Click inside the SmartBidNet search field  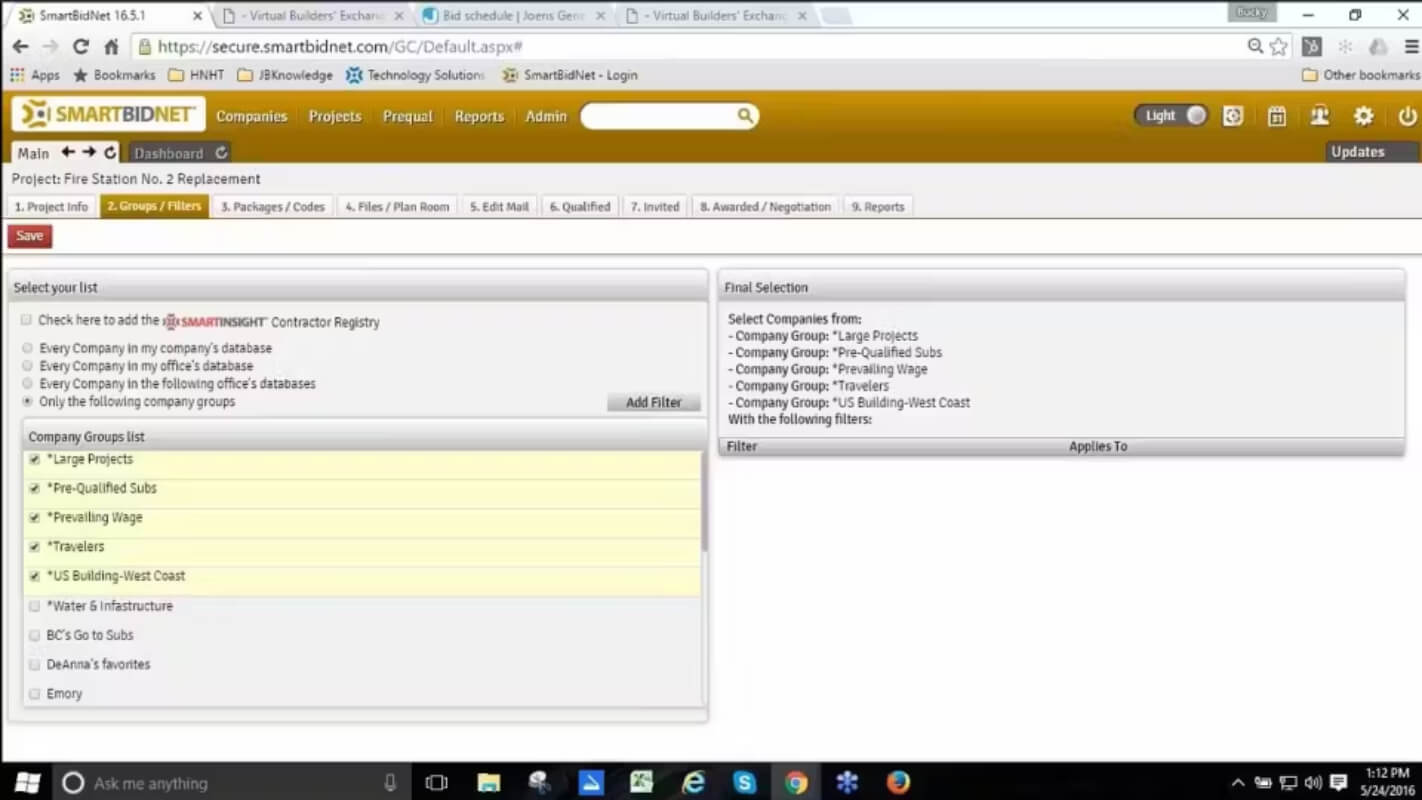pyautogui.click(x=660, y=116)
